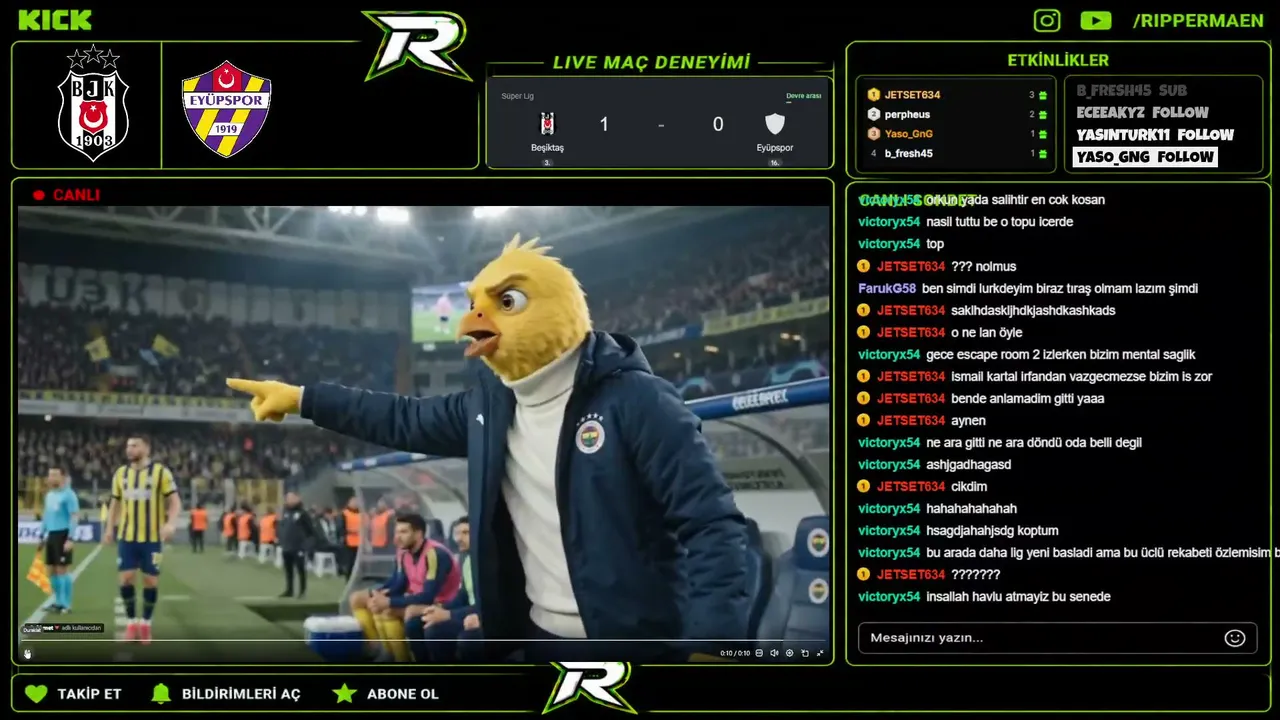
Task: Click the LIVE MAÇ DENEYİMİ heading
Action: coord(651,62)
